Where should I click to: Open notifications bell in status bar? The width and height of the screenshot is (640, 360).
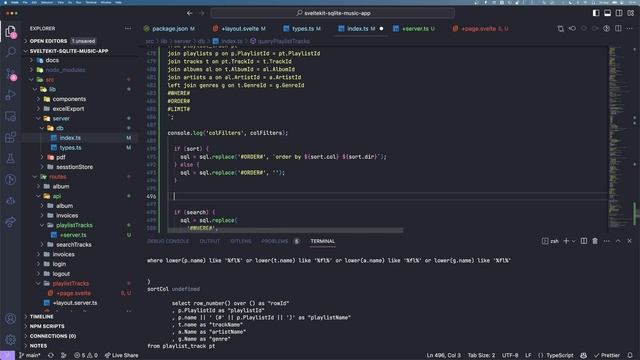pos(630,356)
